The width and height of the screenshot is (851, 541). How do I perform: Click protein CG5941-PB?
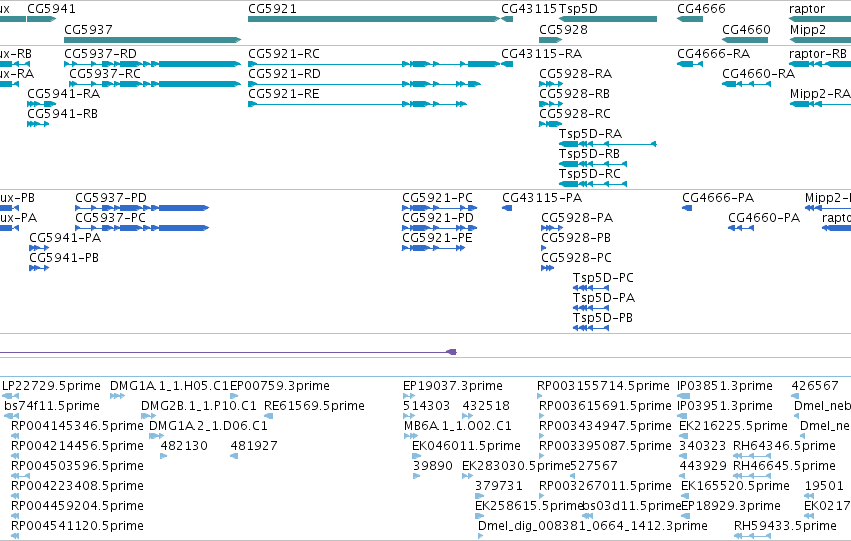point(39,268)
